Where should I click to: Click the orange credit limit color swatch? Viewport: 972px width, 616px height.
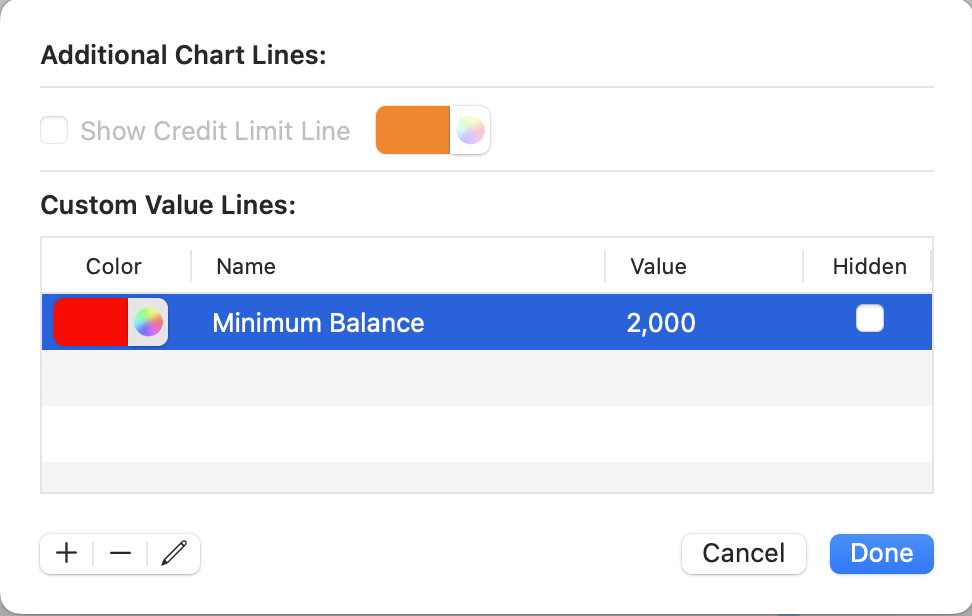pyautogui.click(x=413, y=131)
